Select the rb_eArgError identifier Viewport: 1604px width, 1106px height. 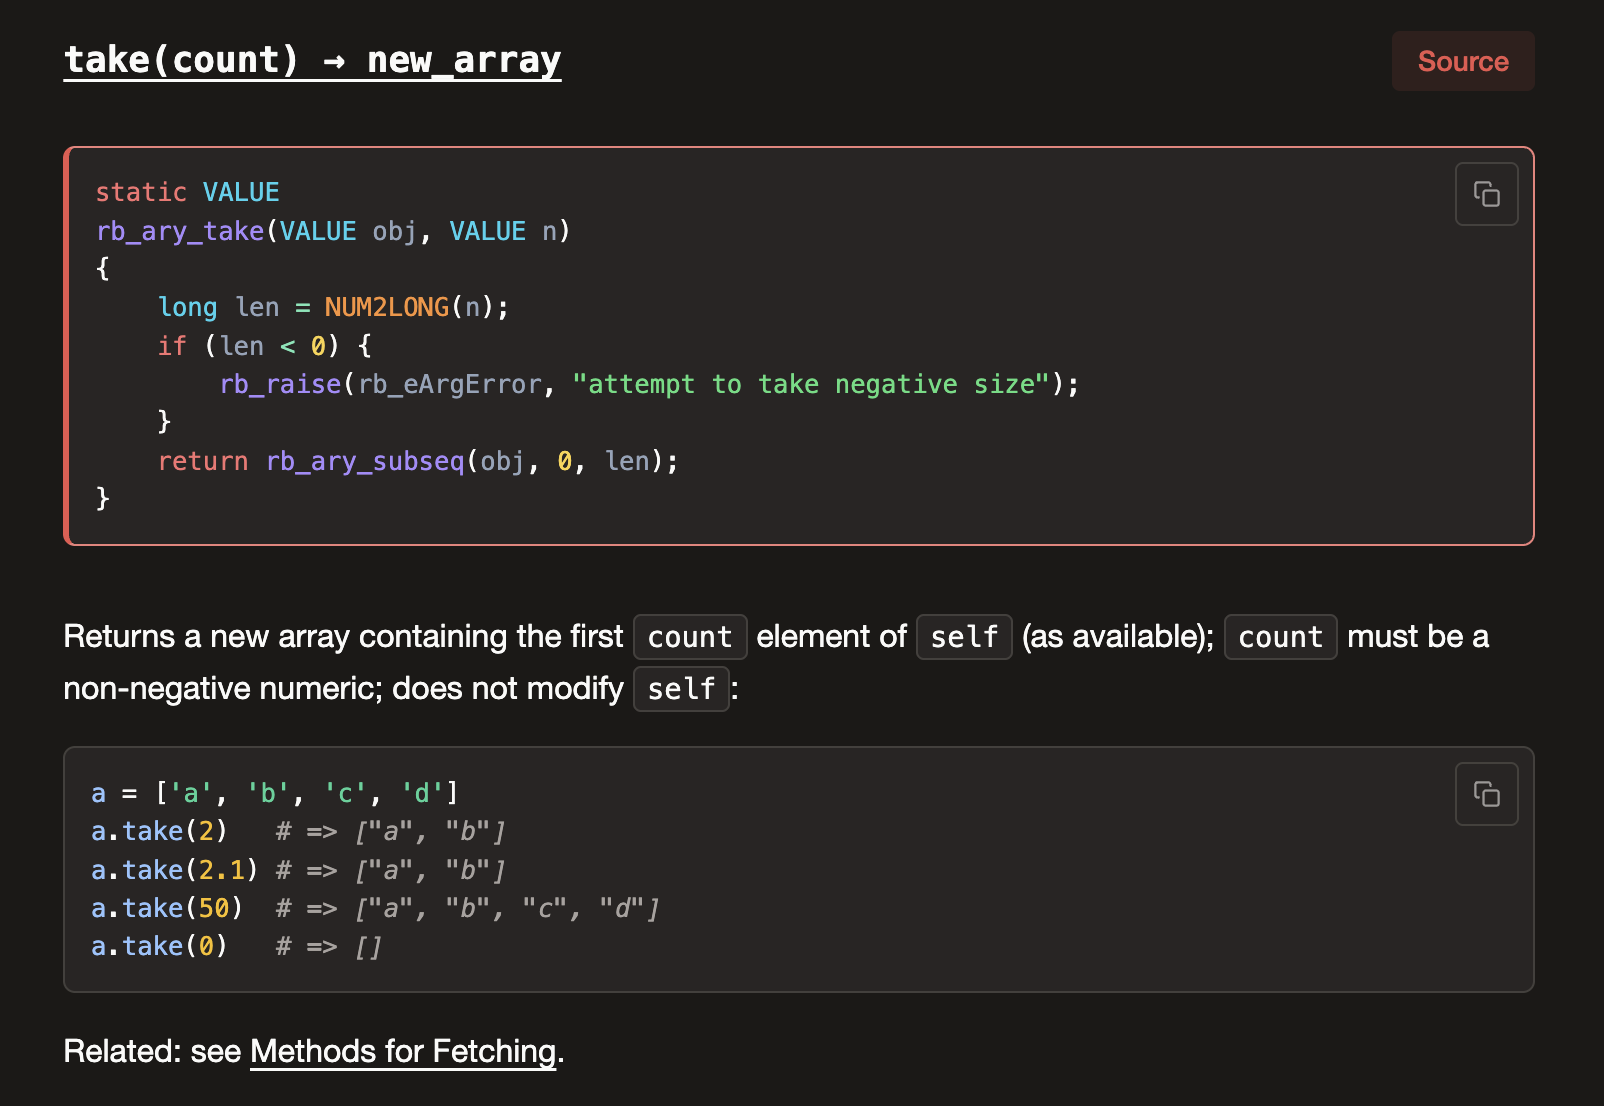[450, 384]
